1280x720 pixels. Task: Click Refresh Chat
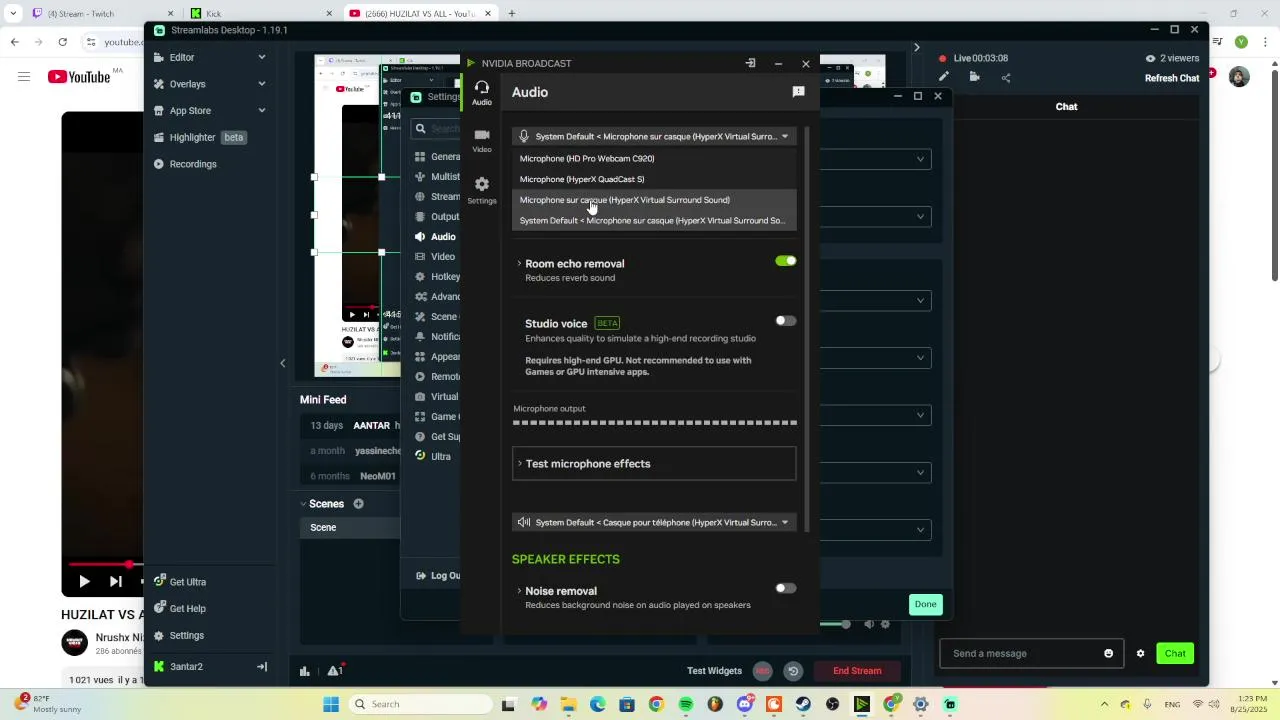pos(1172,78)
